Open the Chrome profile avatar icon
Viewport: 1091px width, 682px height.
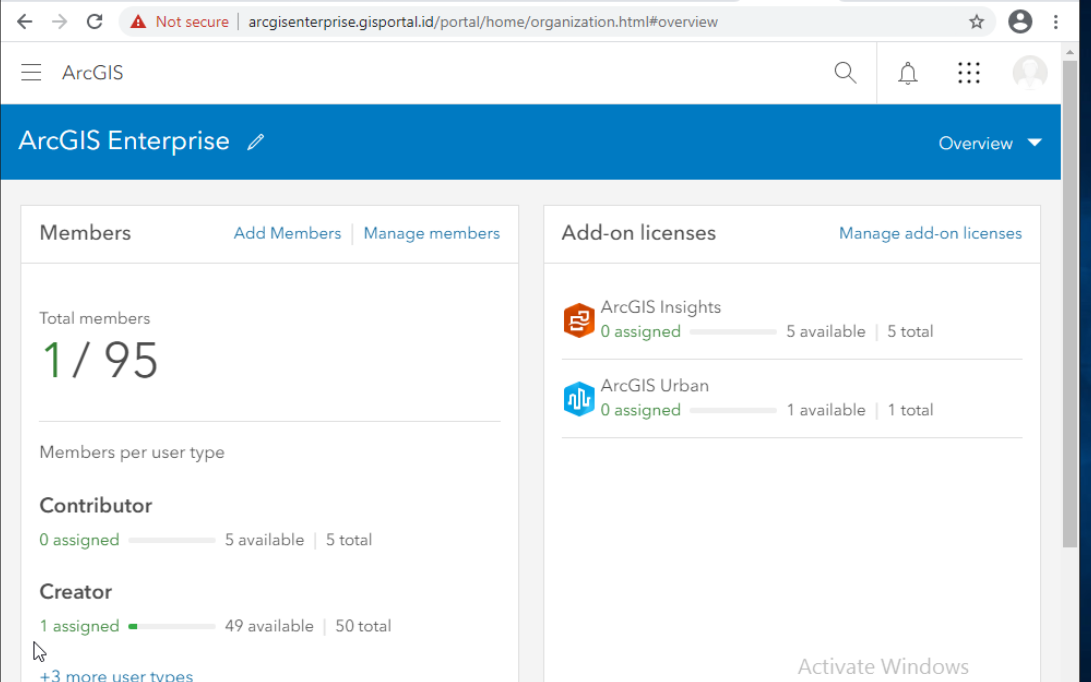[x=1020, y=22]
